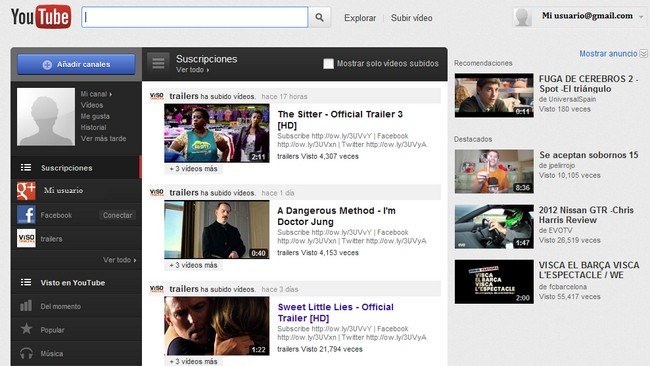Open the Suscripciones list menu icon

[158, 63]
